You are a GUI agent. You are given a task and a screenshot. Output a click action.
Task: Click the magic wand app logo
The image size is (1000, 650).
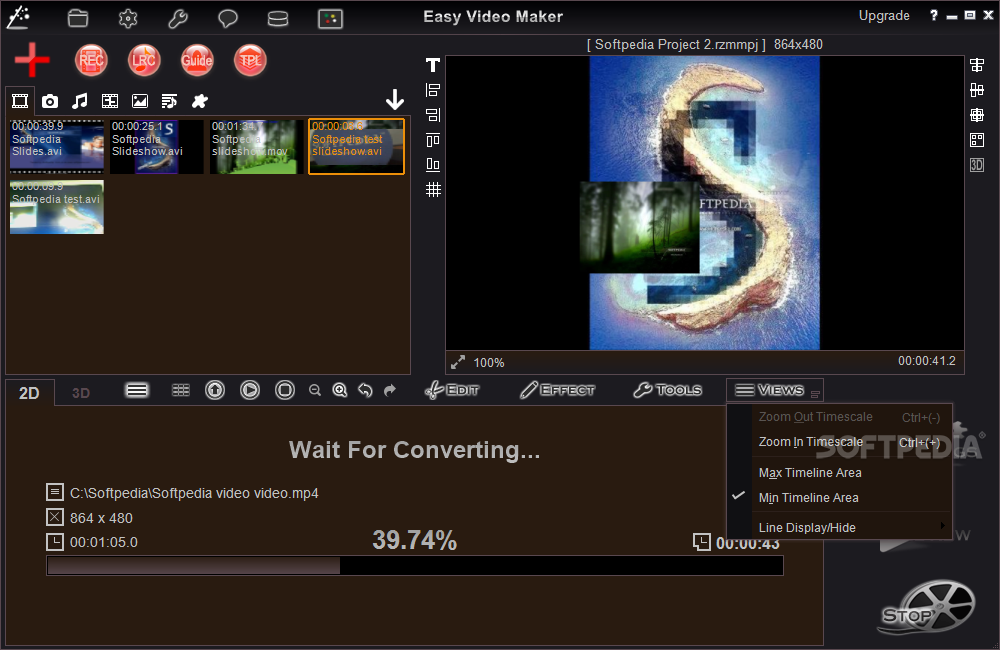[18, 17]
